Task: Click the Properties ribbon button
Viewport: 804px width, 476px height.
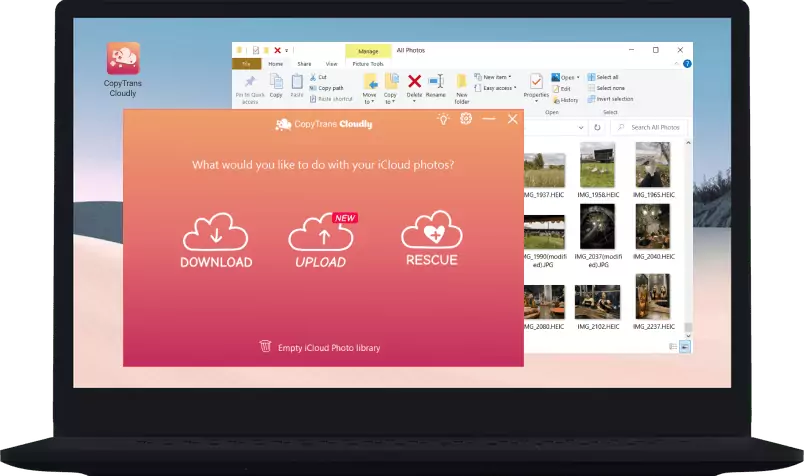Action: tap(536, 84)
